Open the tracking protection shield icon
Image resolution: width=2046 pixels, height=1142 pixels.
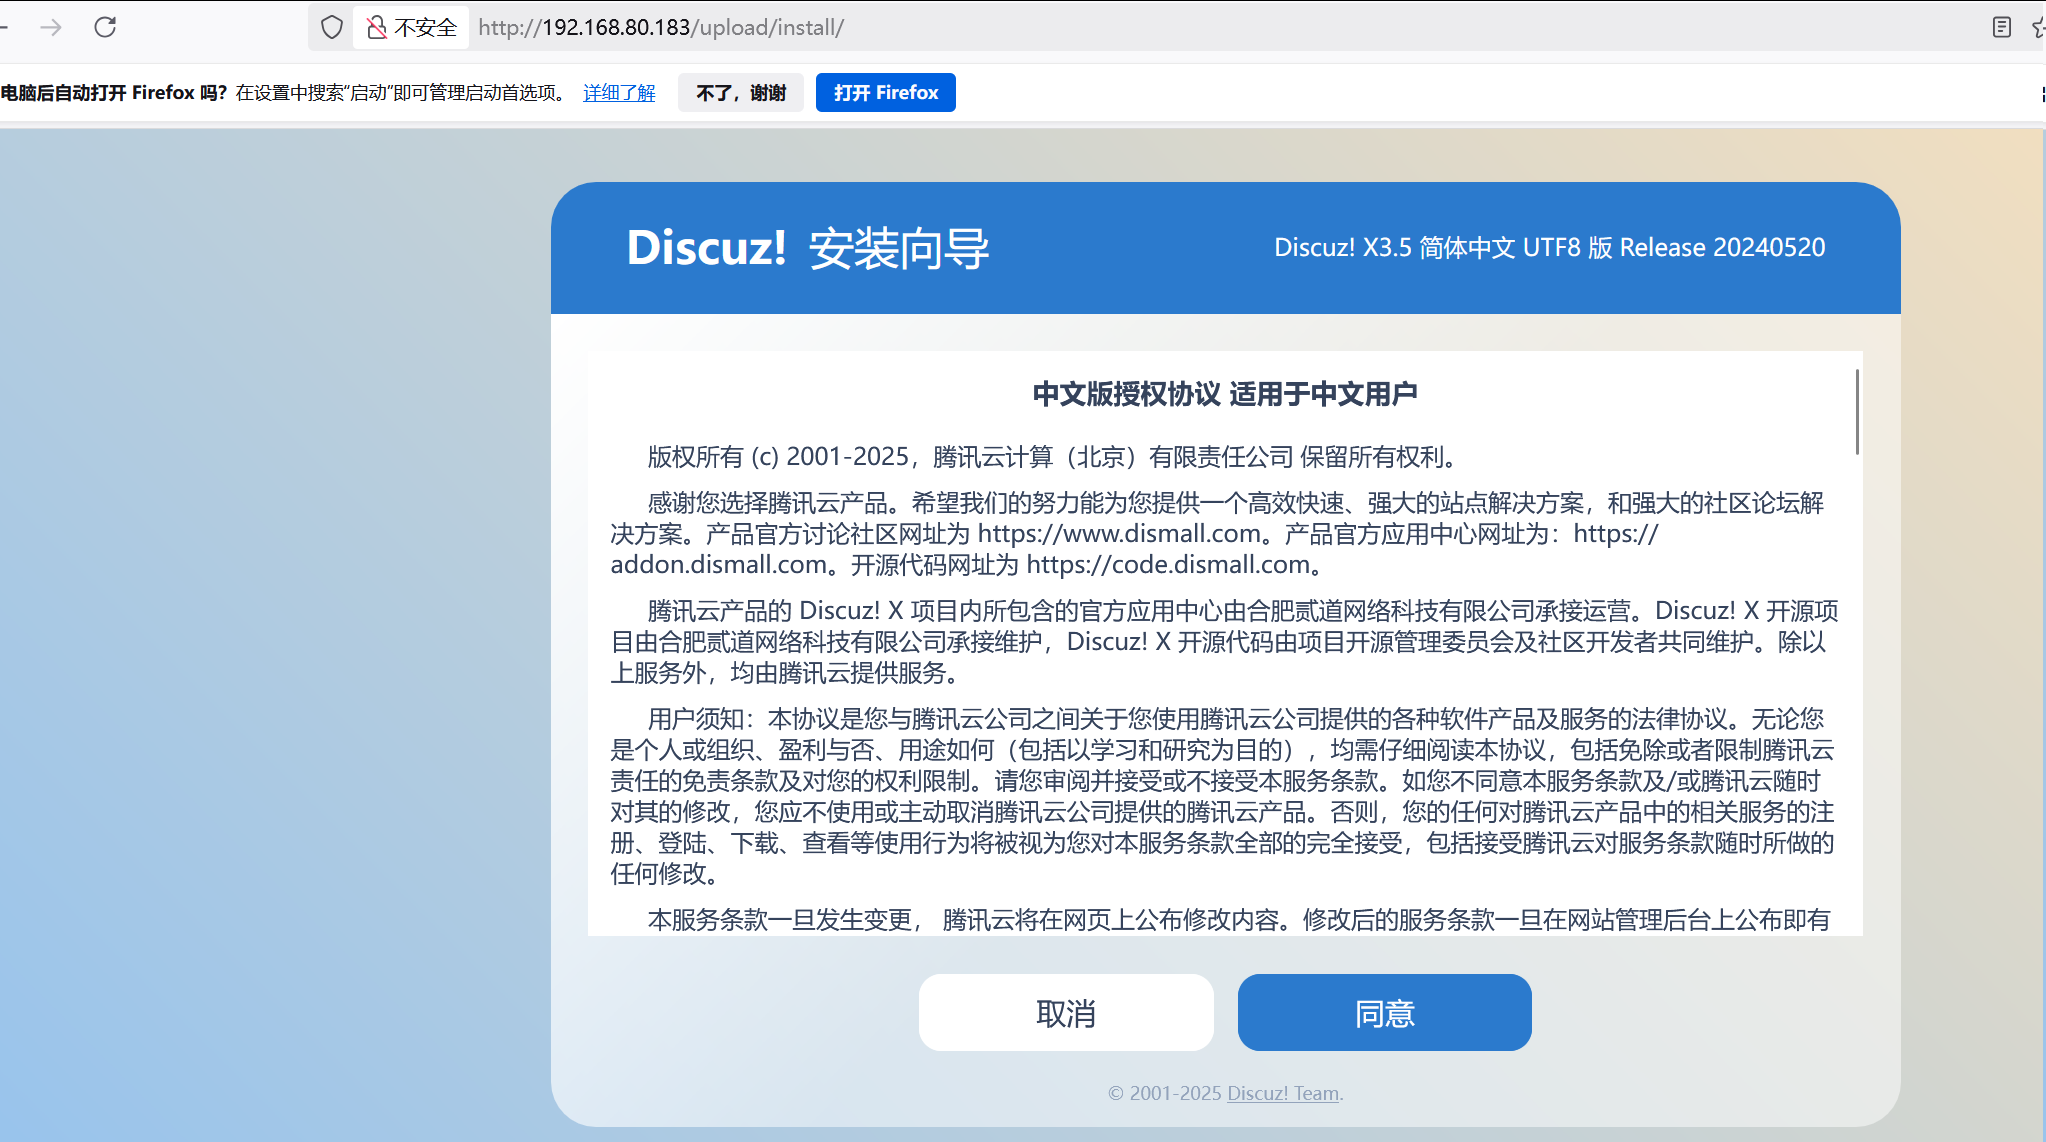332,27
